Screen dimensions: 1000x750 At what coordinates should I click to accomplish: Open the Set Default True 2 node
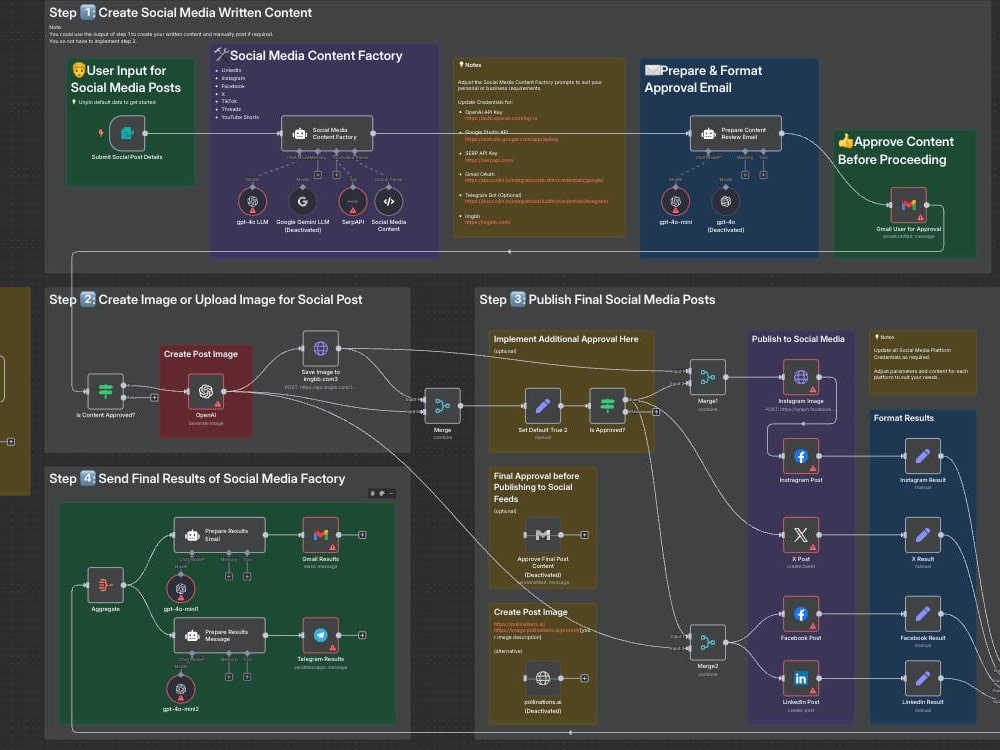543,406
